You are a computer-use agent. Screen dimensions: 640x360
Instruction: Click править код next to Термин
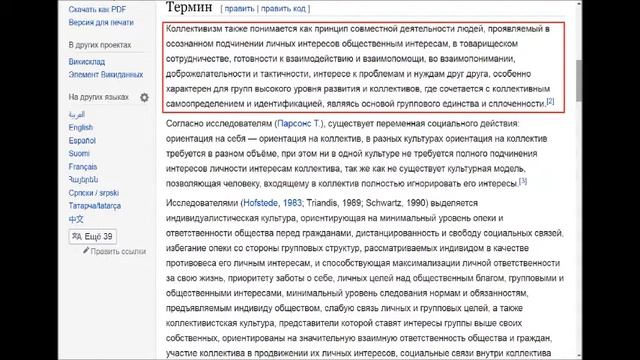coord(283,9)
